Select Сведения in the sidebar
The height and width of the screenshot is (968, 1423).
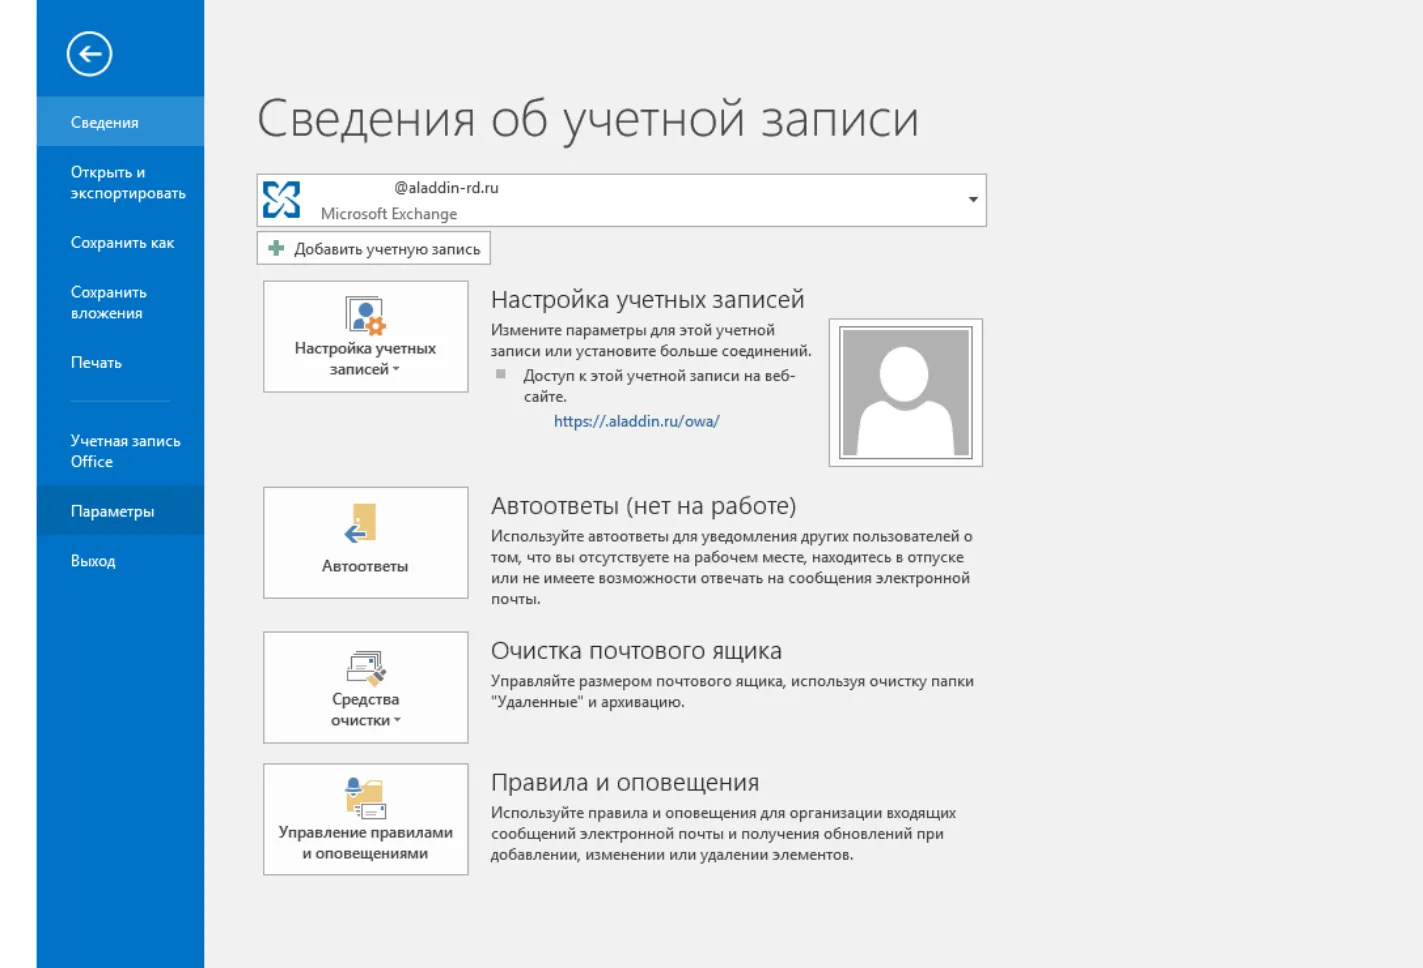point(120,122)
